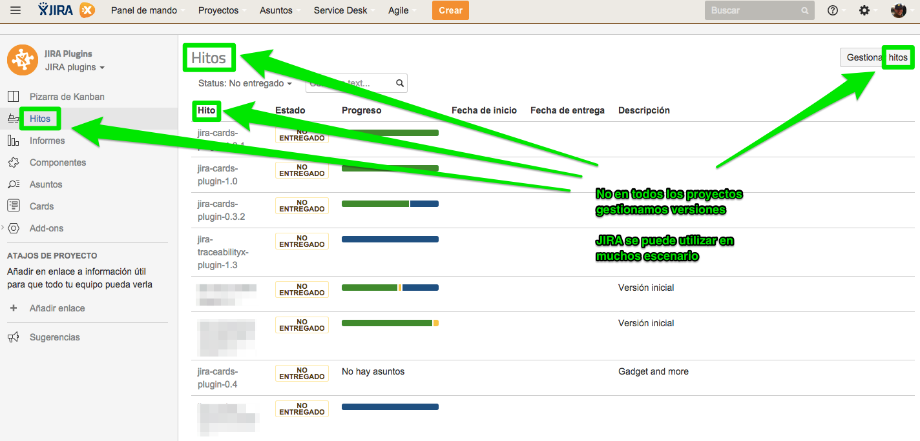This screenshot has width=920, height=441.
Task: Click the Fecha de entrega column header
Action: [x=567, y=110]
